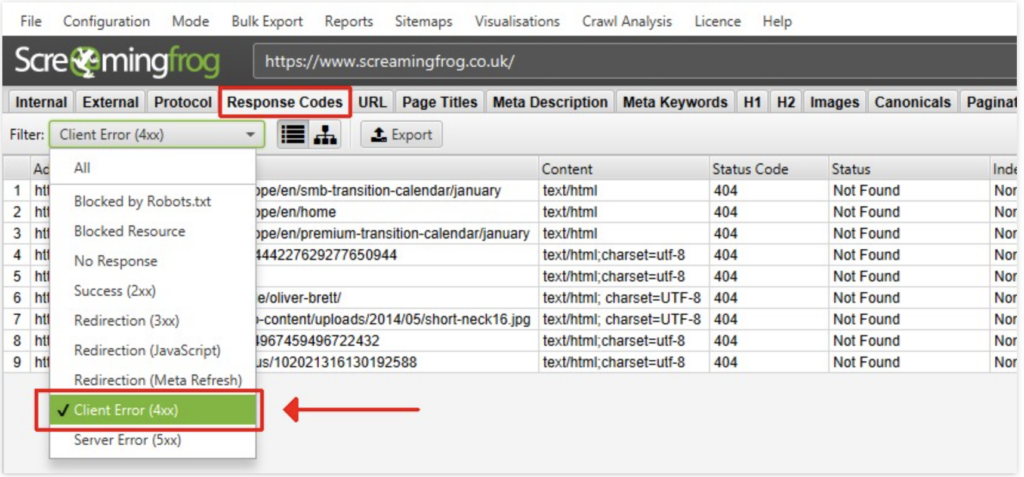Click the URL address input field

[x=630, y=61]
